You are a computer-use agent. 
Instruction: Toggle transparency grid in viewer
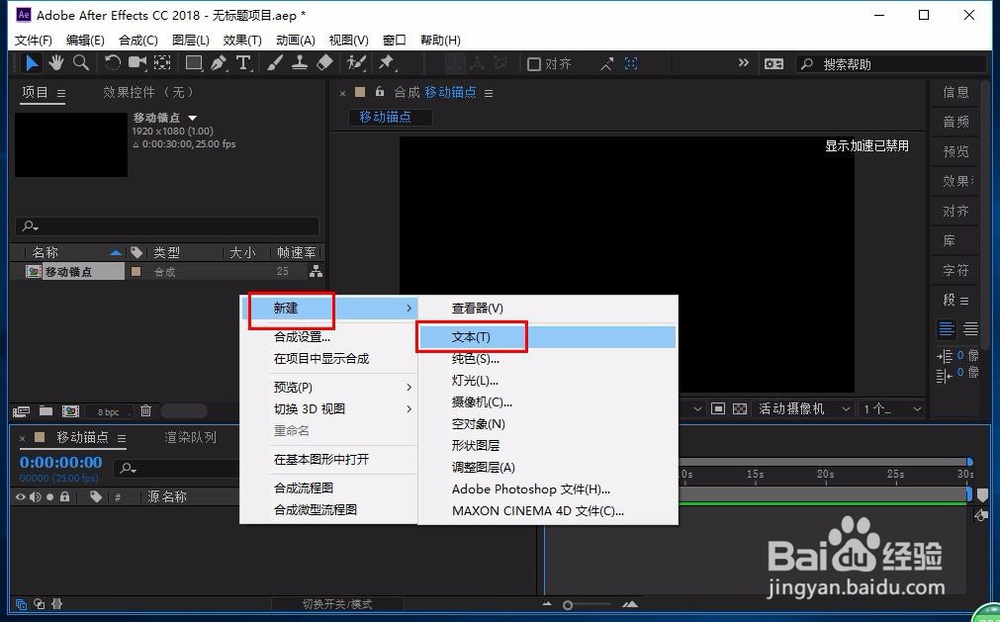740,408
